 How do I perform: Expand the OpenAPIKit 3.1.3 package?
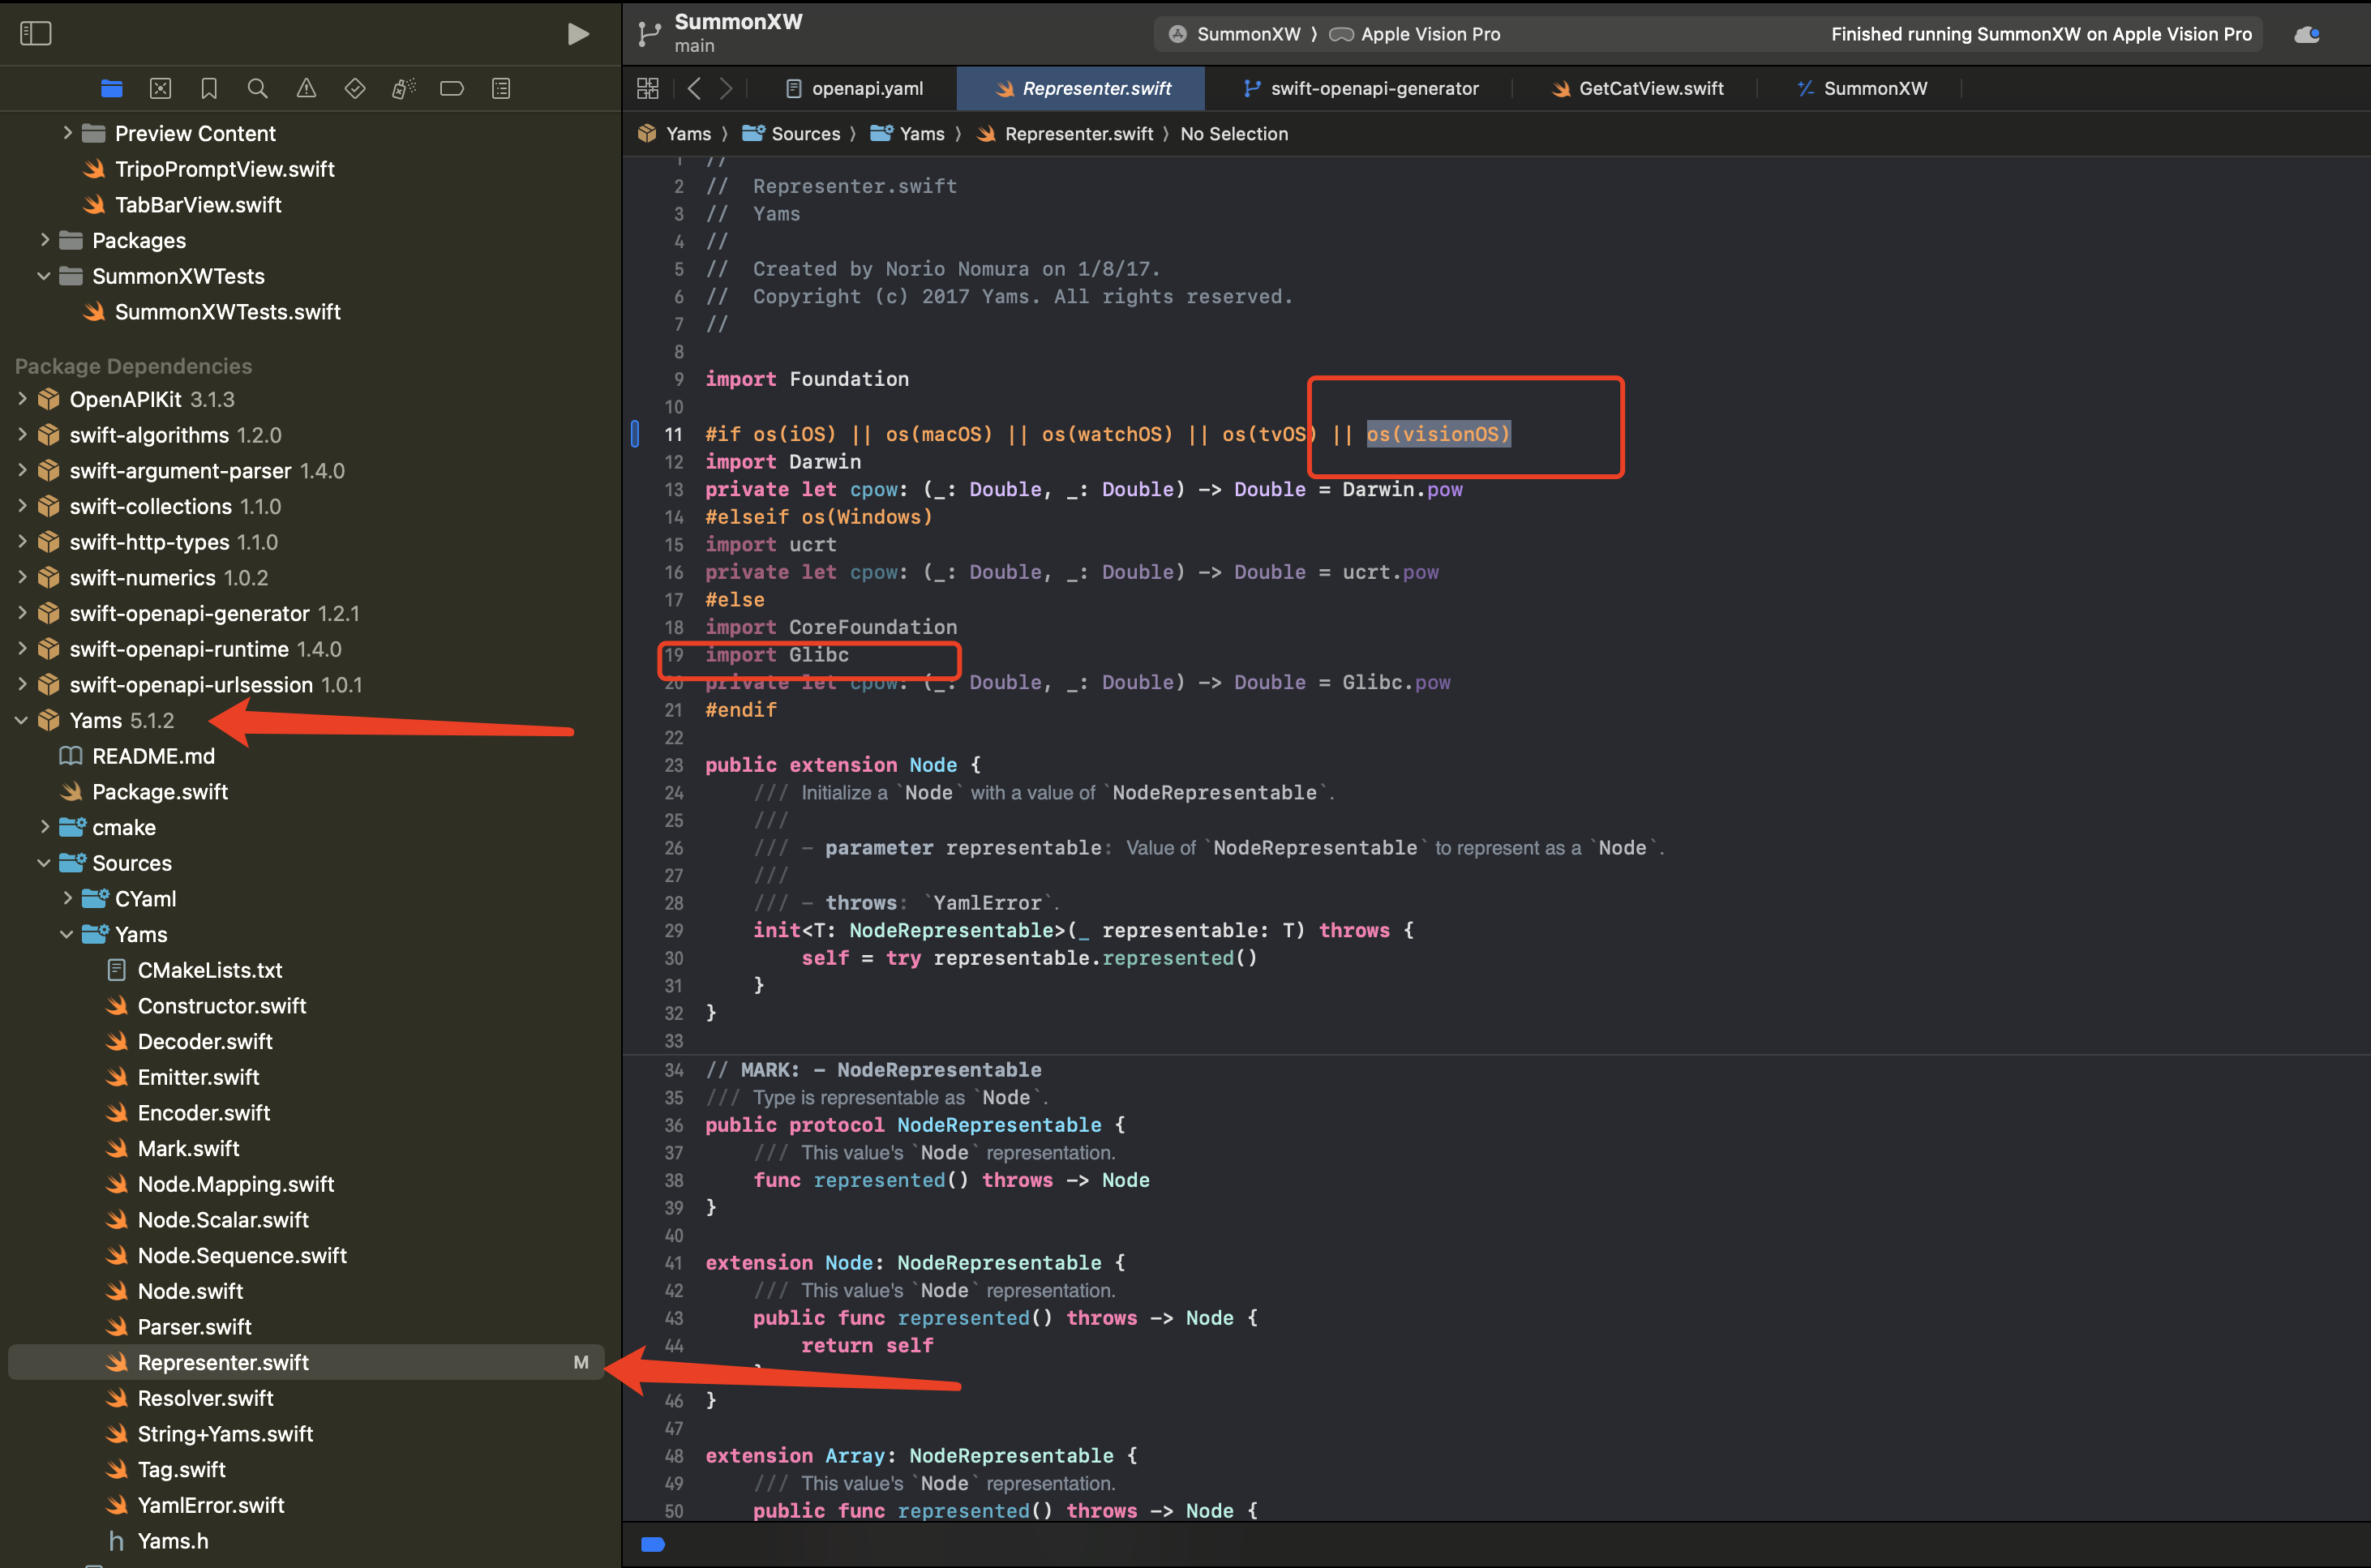pyautogui.click(x=21, y=399)
